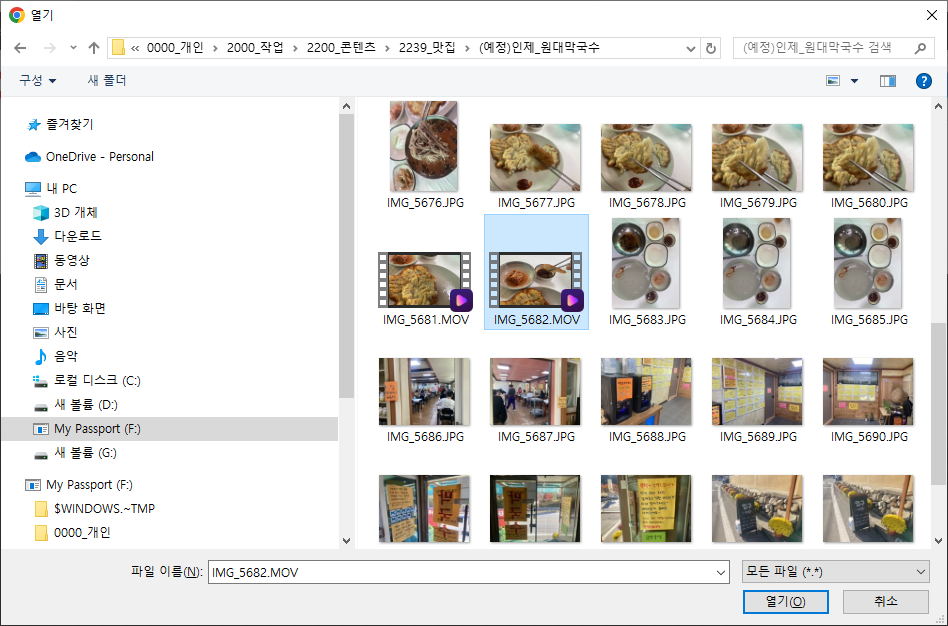Open Help via the question mark icon
Viewport: 948px width, 626px height.
pyautogui.click(x=923, y=81)
